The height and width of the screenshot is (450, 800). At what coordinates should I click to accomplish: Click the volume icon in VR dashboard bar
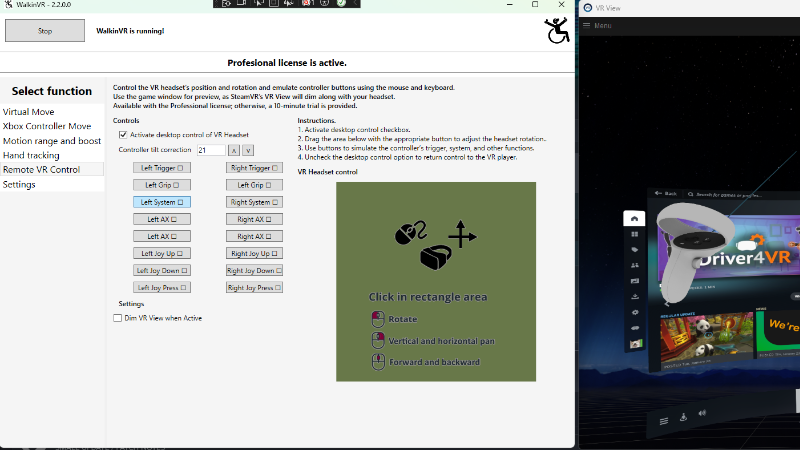703,413
